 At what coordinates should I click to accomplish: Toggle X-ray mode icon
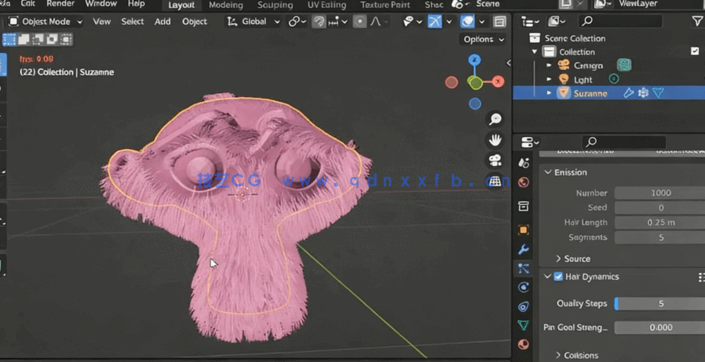(499, 22)
